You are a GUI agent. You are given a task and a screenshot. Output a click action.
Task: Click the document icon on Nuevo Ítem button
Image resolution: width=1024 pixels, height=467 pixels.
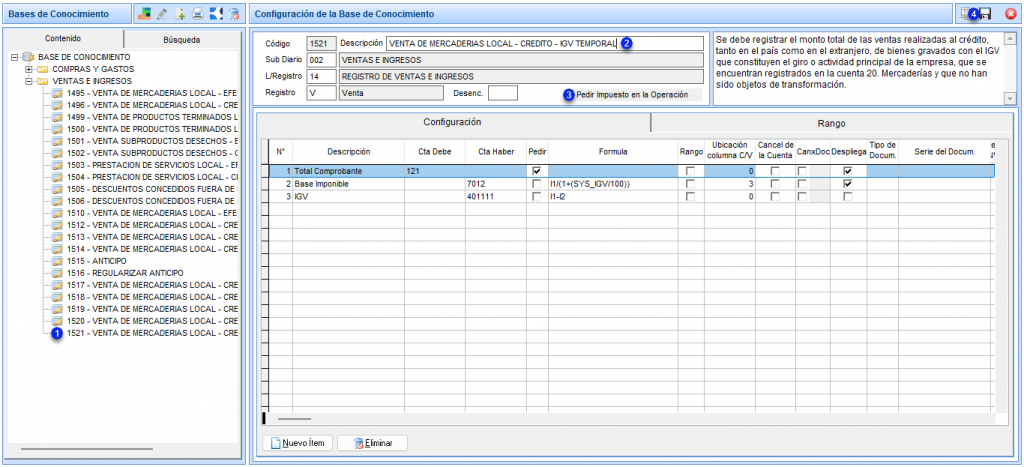pos(276,443)
